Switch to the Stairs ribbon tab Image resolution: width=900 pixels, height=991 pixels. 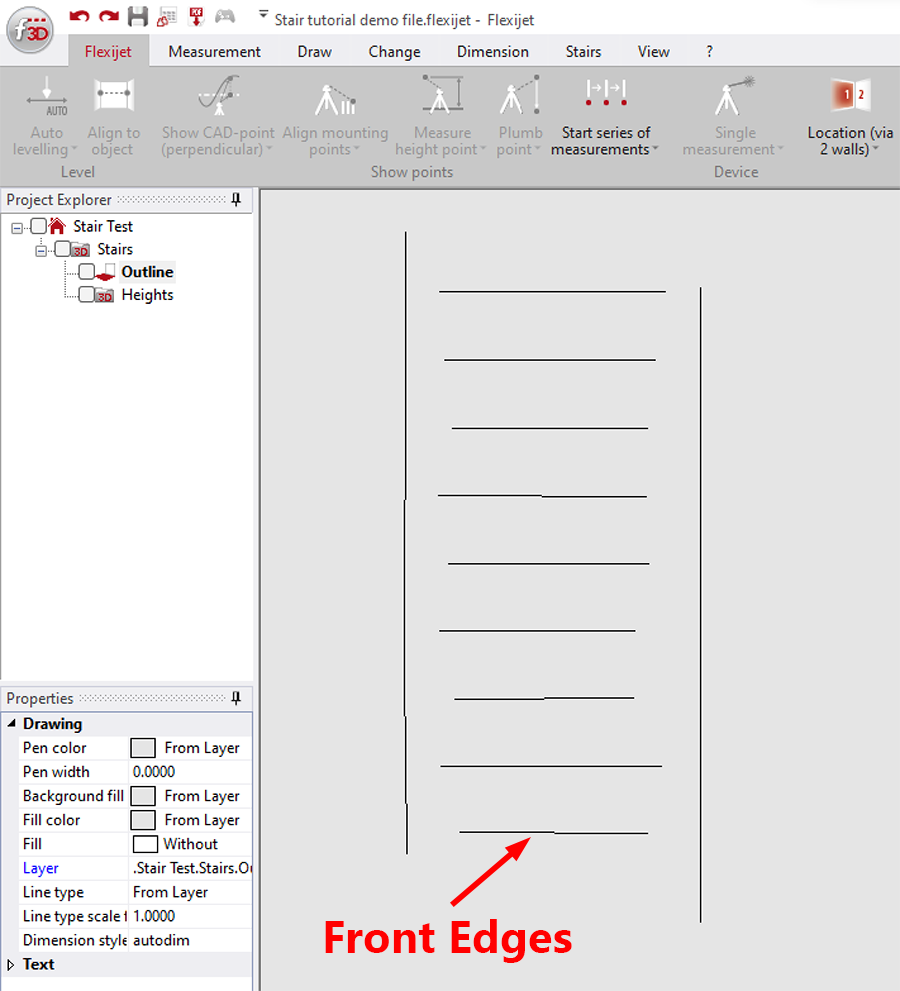pos(583,51)
